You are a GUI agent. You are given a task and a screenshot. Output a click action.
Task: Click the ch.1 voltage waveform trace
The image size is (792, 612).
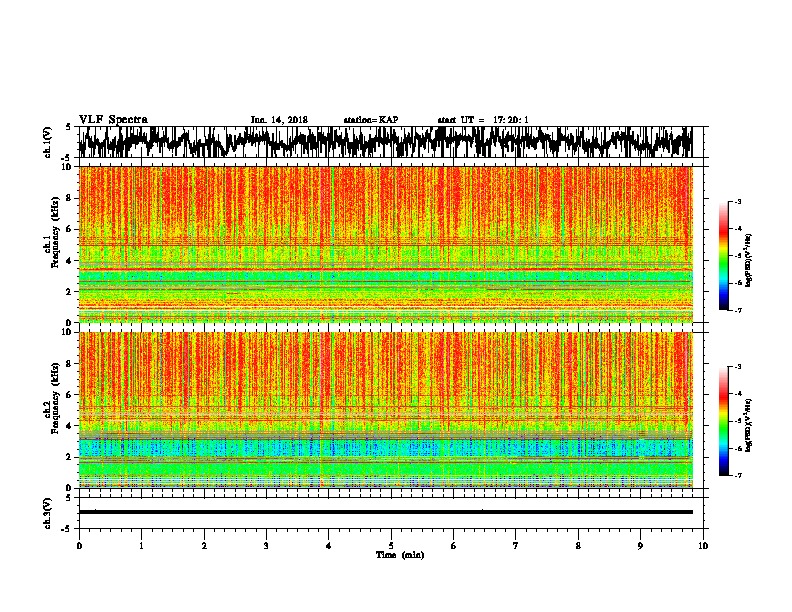tap(385, 142)
